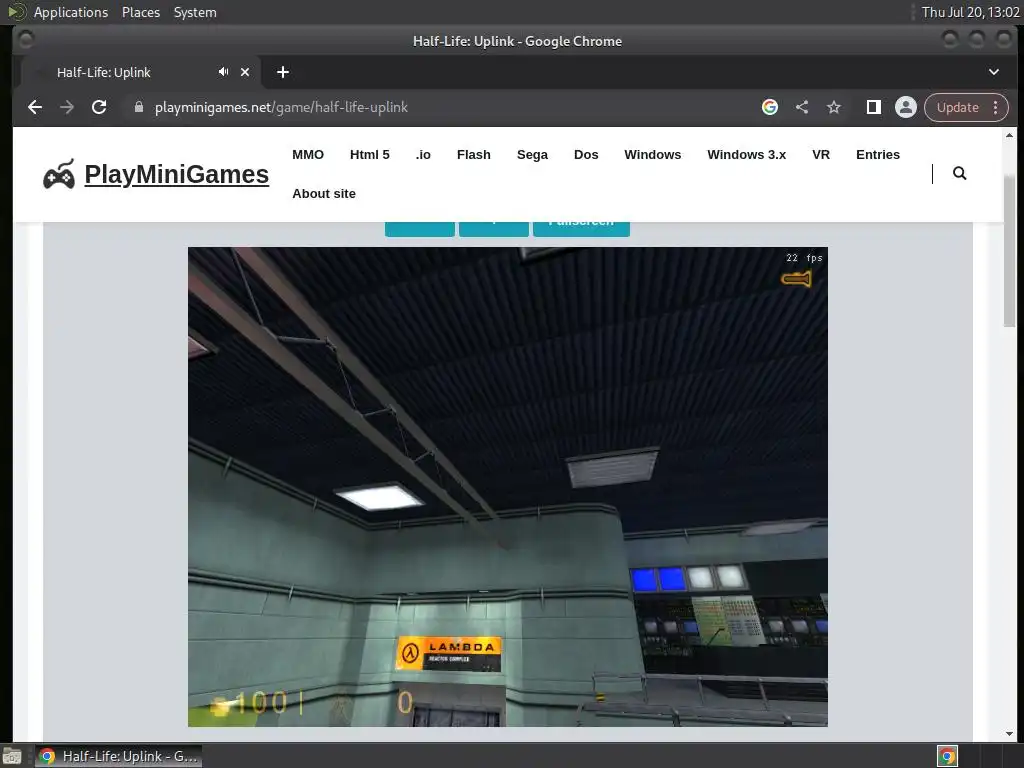Click the Fullscreen button above the game
The width and height of the screenshot is (1024, 768).
pyautogui.click(x=581, y=229)
